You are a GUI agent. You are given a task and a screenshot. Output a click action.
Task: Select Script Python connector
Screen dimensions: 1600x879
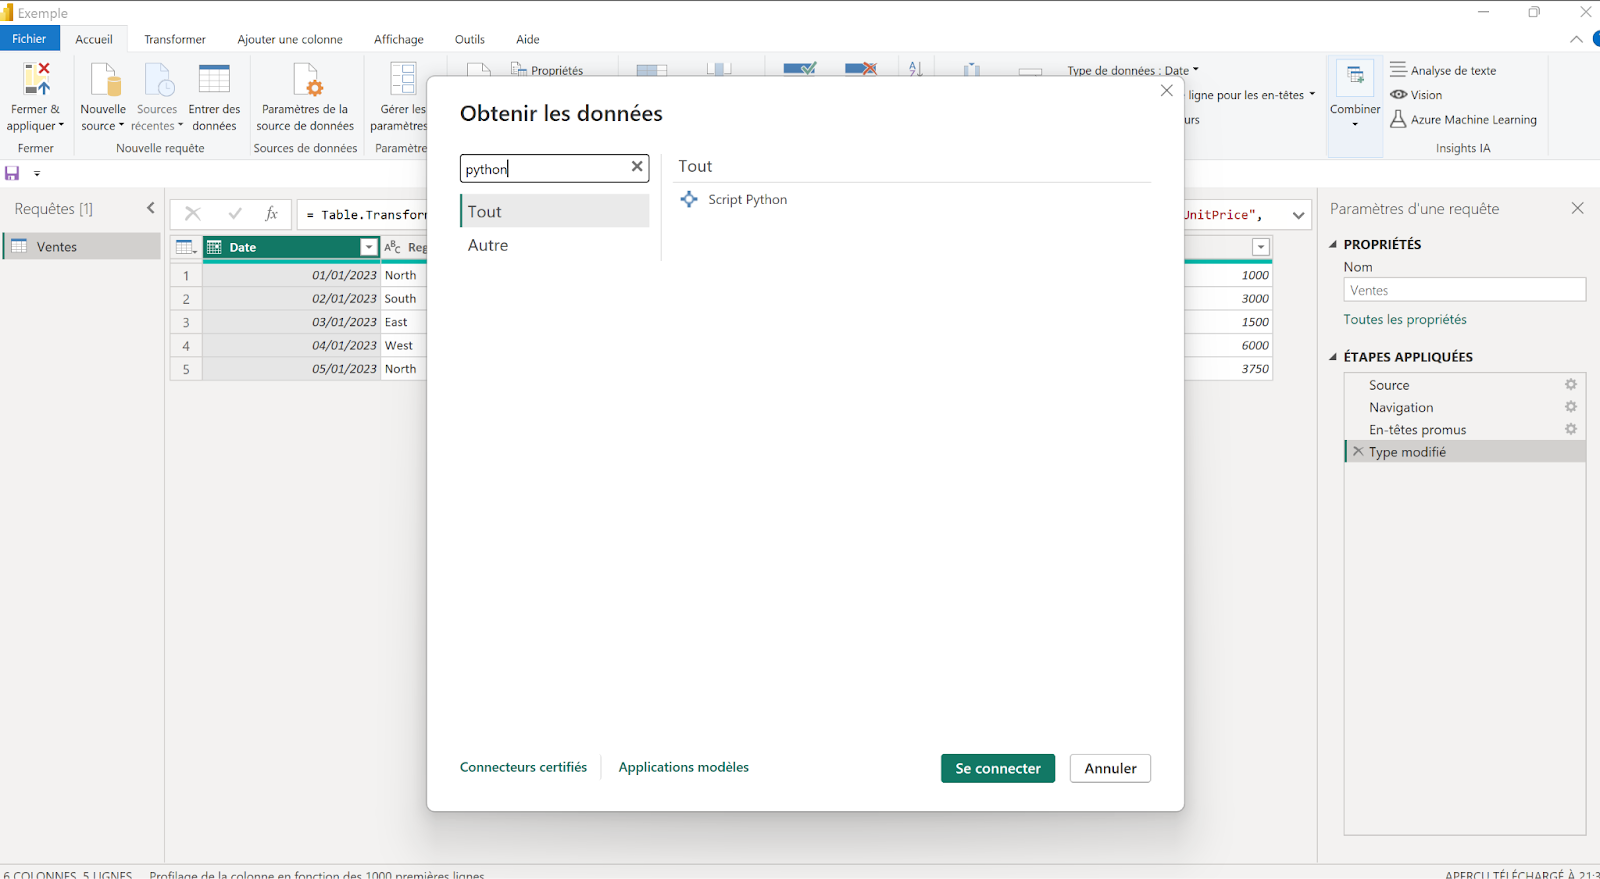pos(734,199)
